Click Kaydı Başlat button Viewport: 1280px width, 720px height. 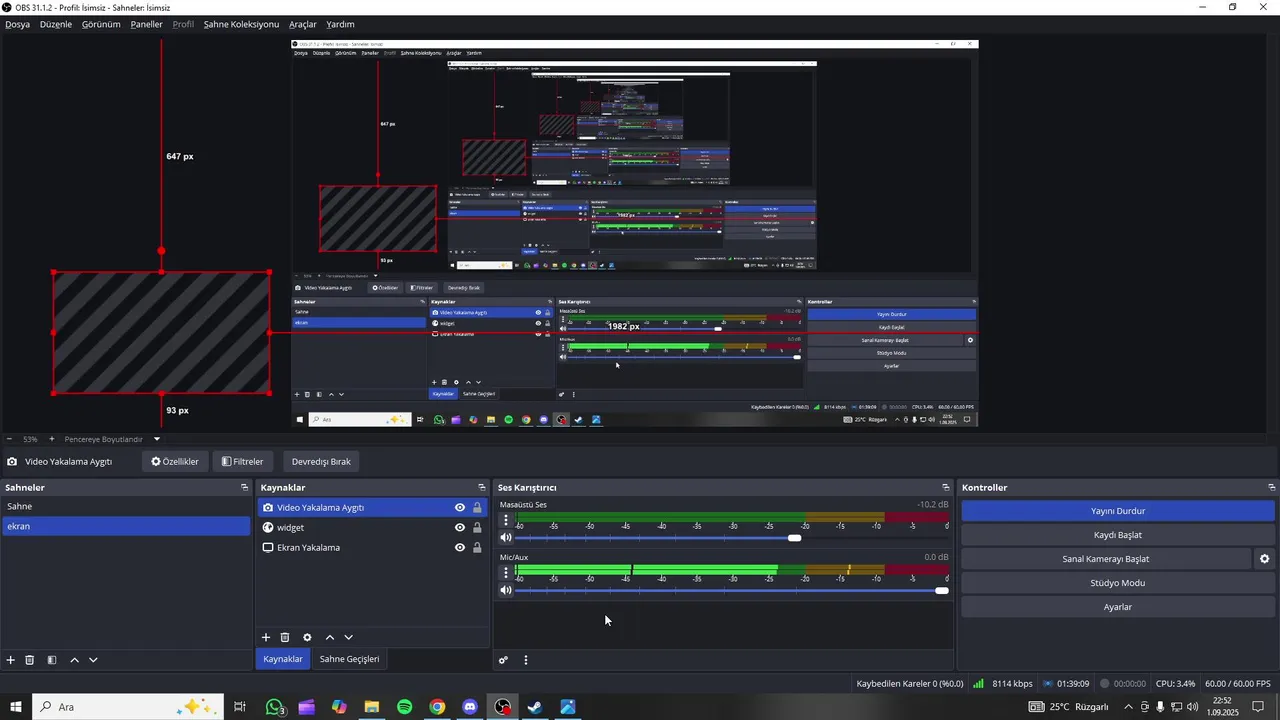point(1118,535)
